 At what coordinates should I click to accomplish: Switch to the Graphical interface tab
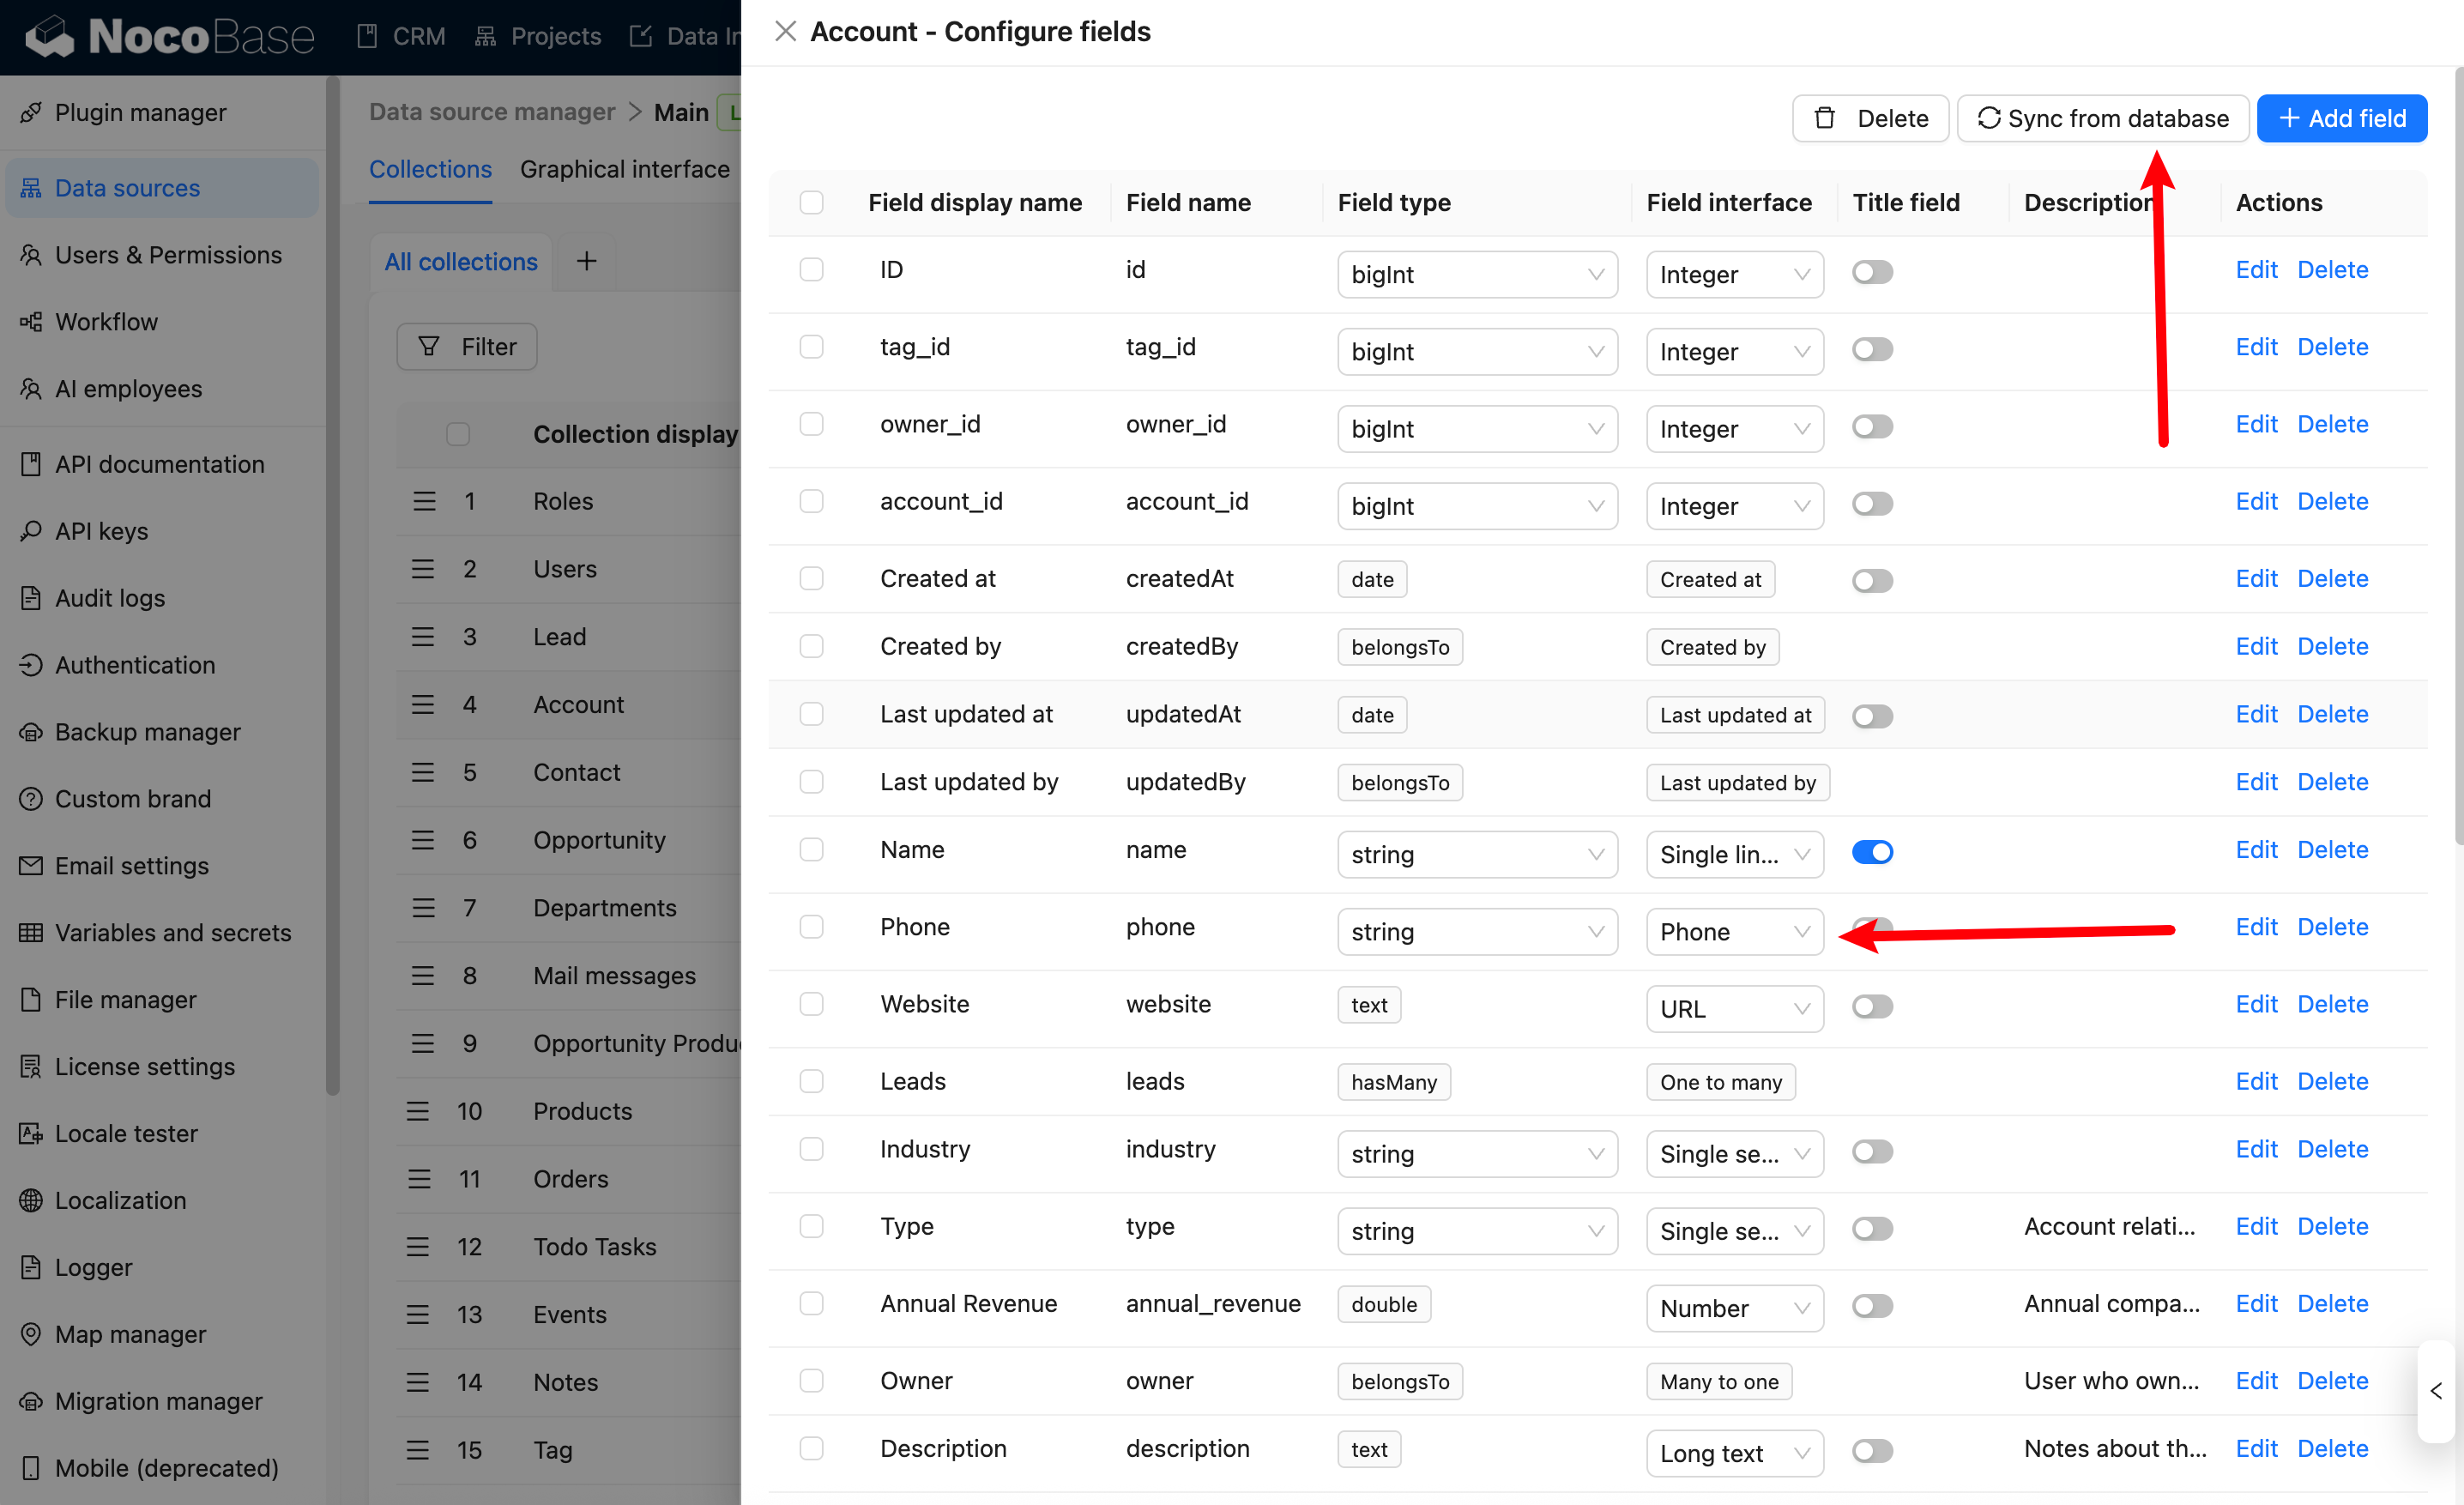coord(624,169)
